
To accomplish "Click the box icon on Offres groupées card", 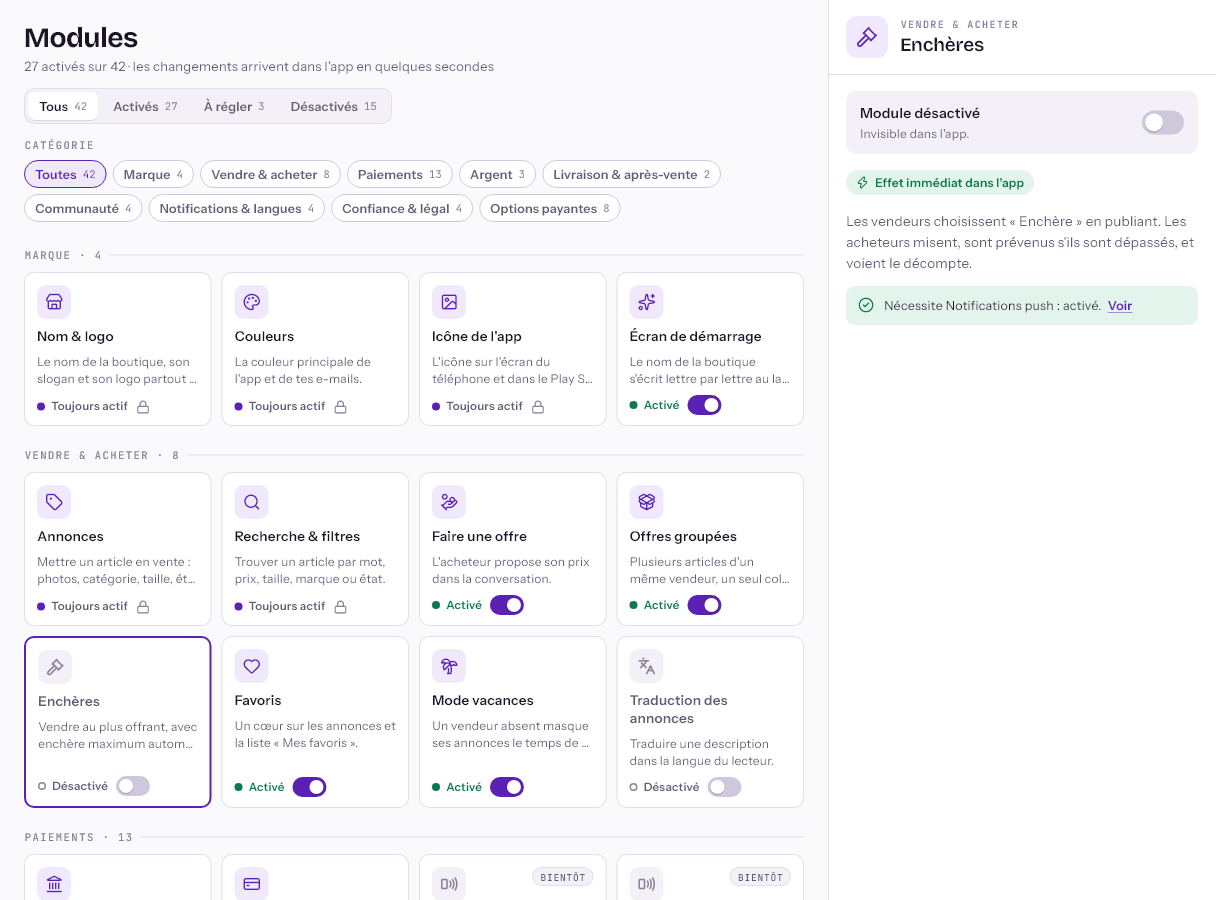I will [647, 502].
